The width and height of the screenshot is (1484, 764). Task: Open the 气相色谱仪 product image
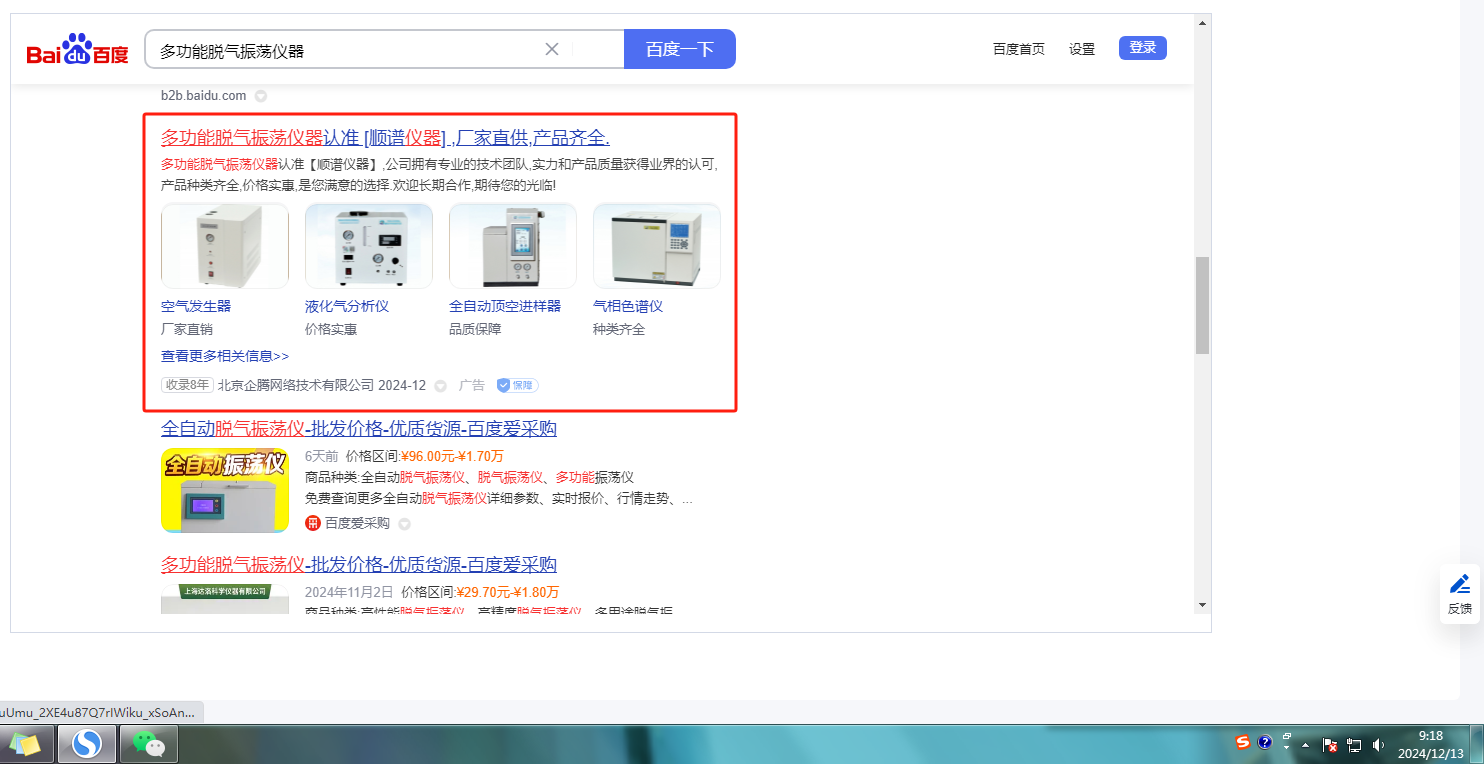click(x=657, y=246)
